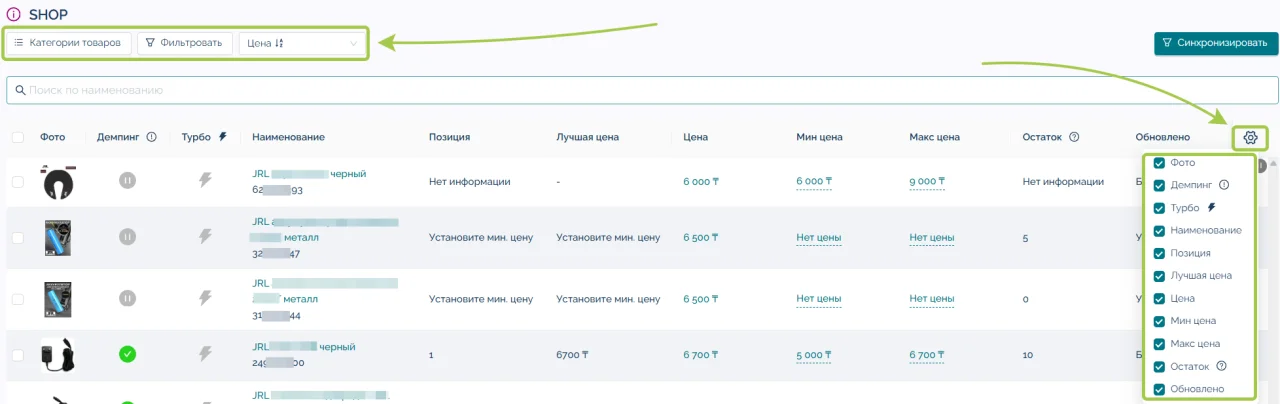
Task: Open the column settings gear icon
Action: coord(1249,137)
